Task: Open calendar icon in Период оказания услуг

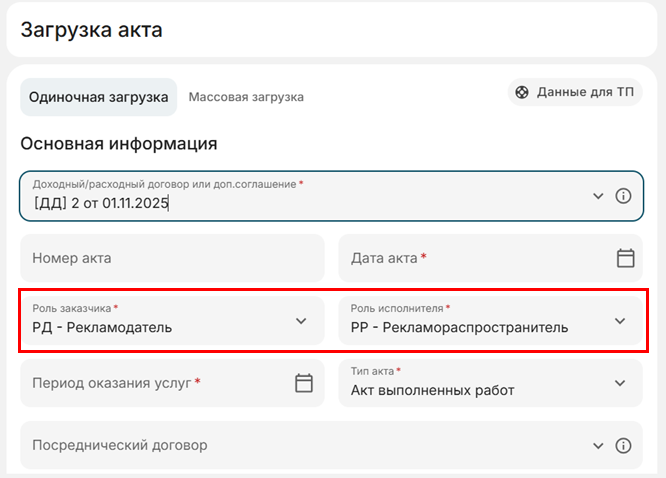Action: [304, 383]
